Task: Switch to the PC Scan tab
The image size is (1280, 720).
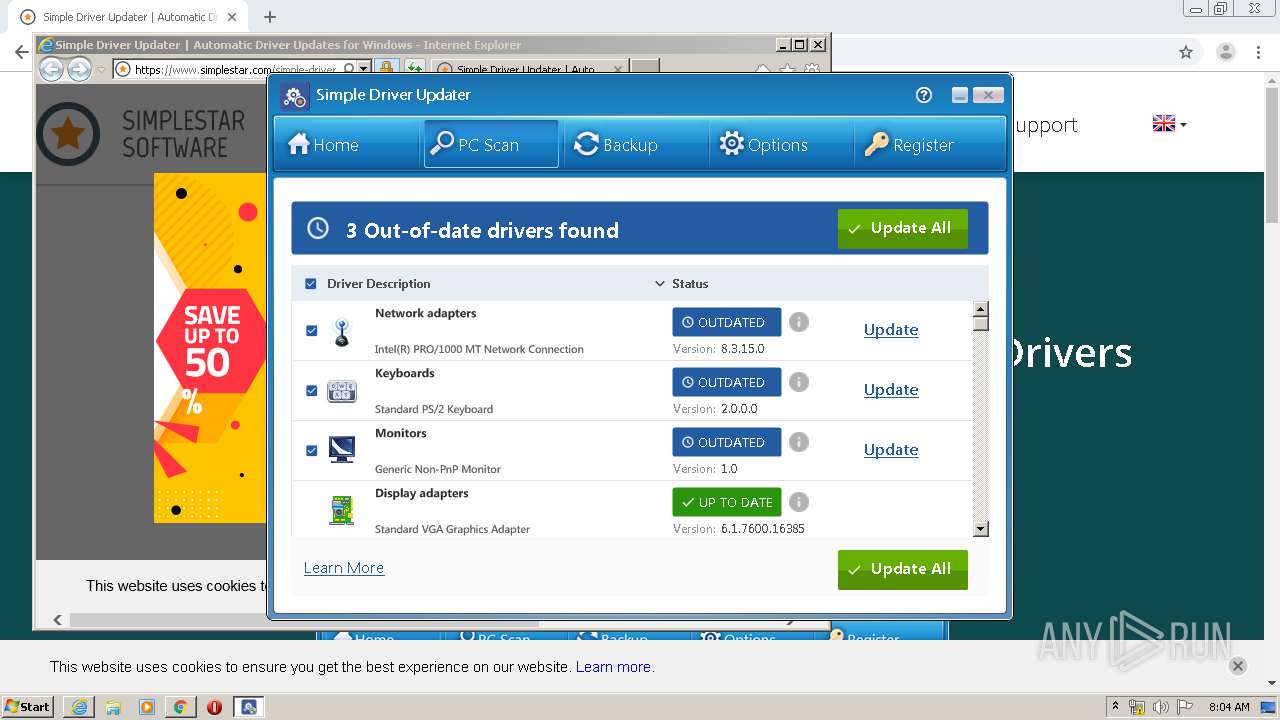Action: (491, 145)
